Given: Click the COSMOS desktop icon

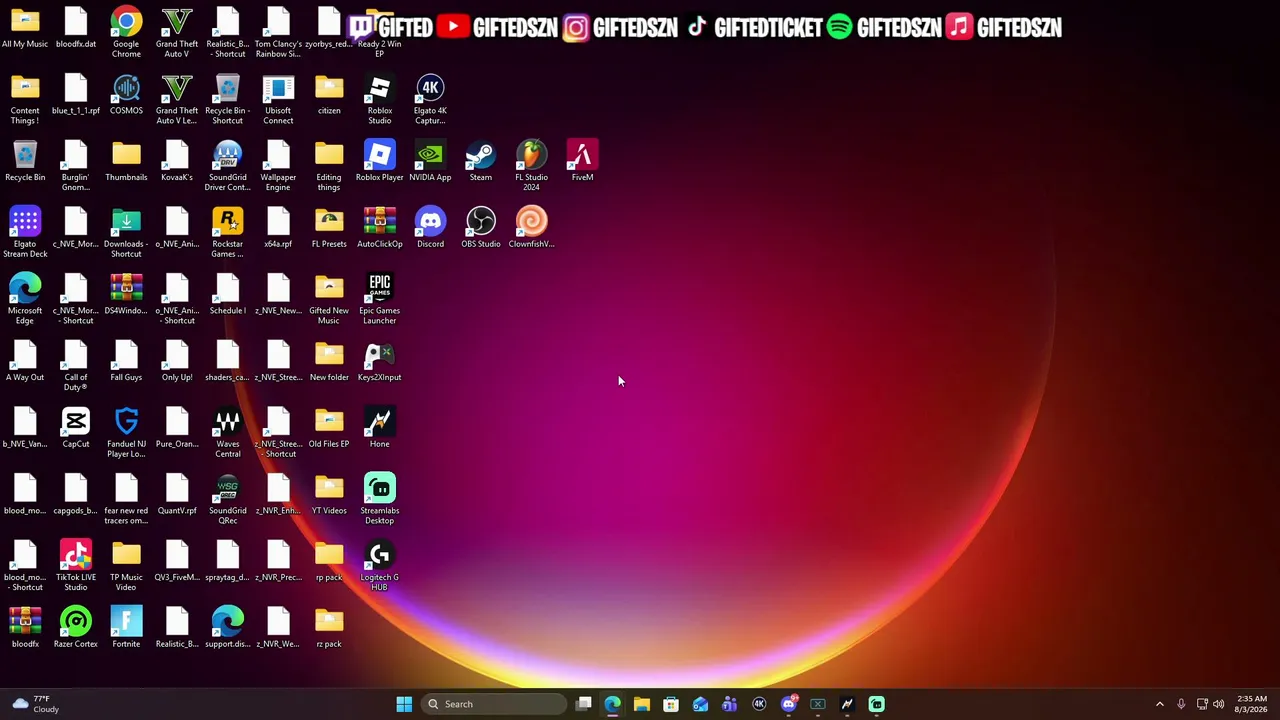Looking at the screenshot, I should (x=126, y=94).
